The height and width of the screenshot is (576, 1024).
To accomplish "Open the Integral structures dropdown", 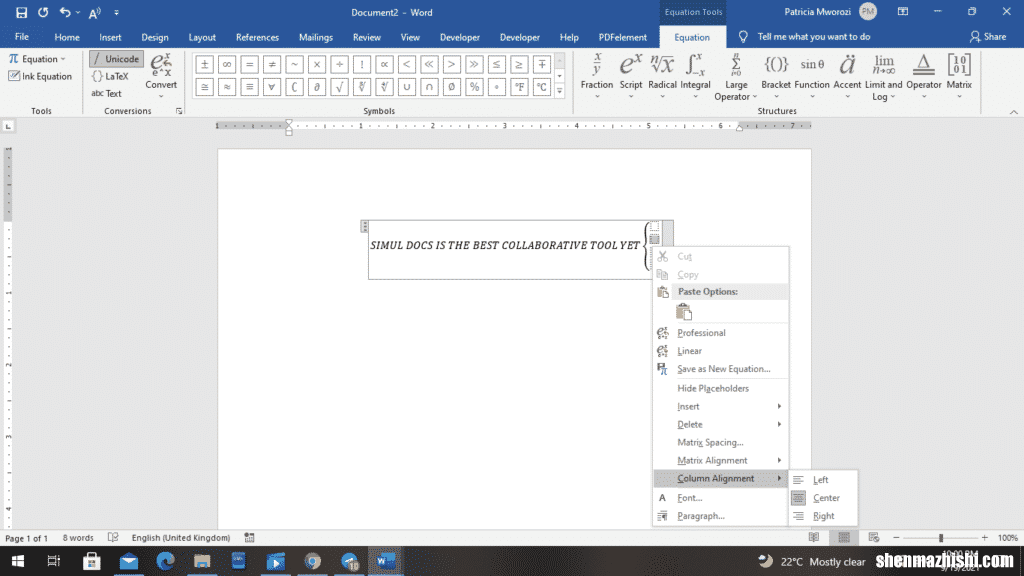I will pyautogui.click(x=695, y=76).
